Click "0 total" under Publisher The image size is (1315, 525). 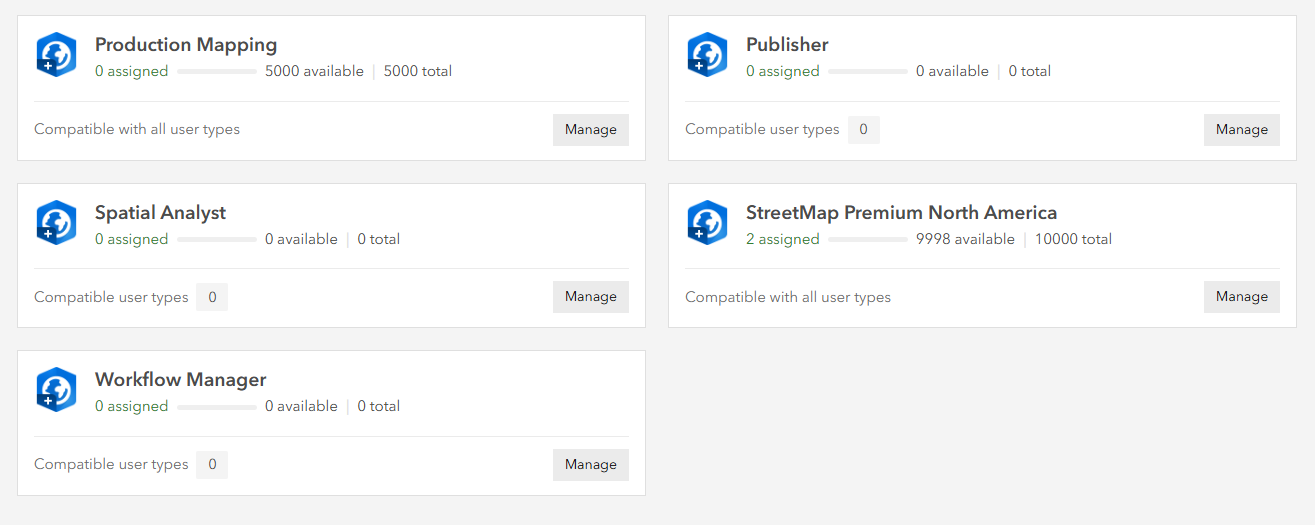pos(1030,72)
